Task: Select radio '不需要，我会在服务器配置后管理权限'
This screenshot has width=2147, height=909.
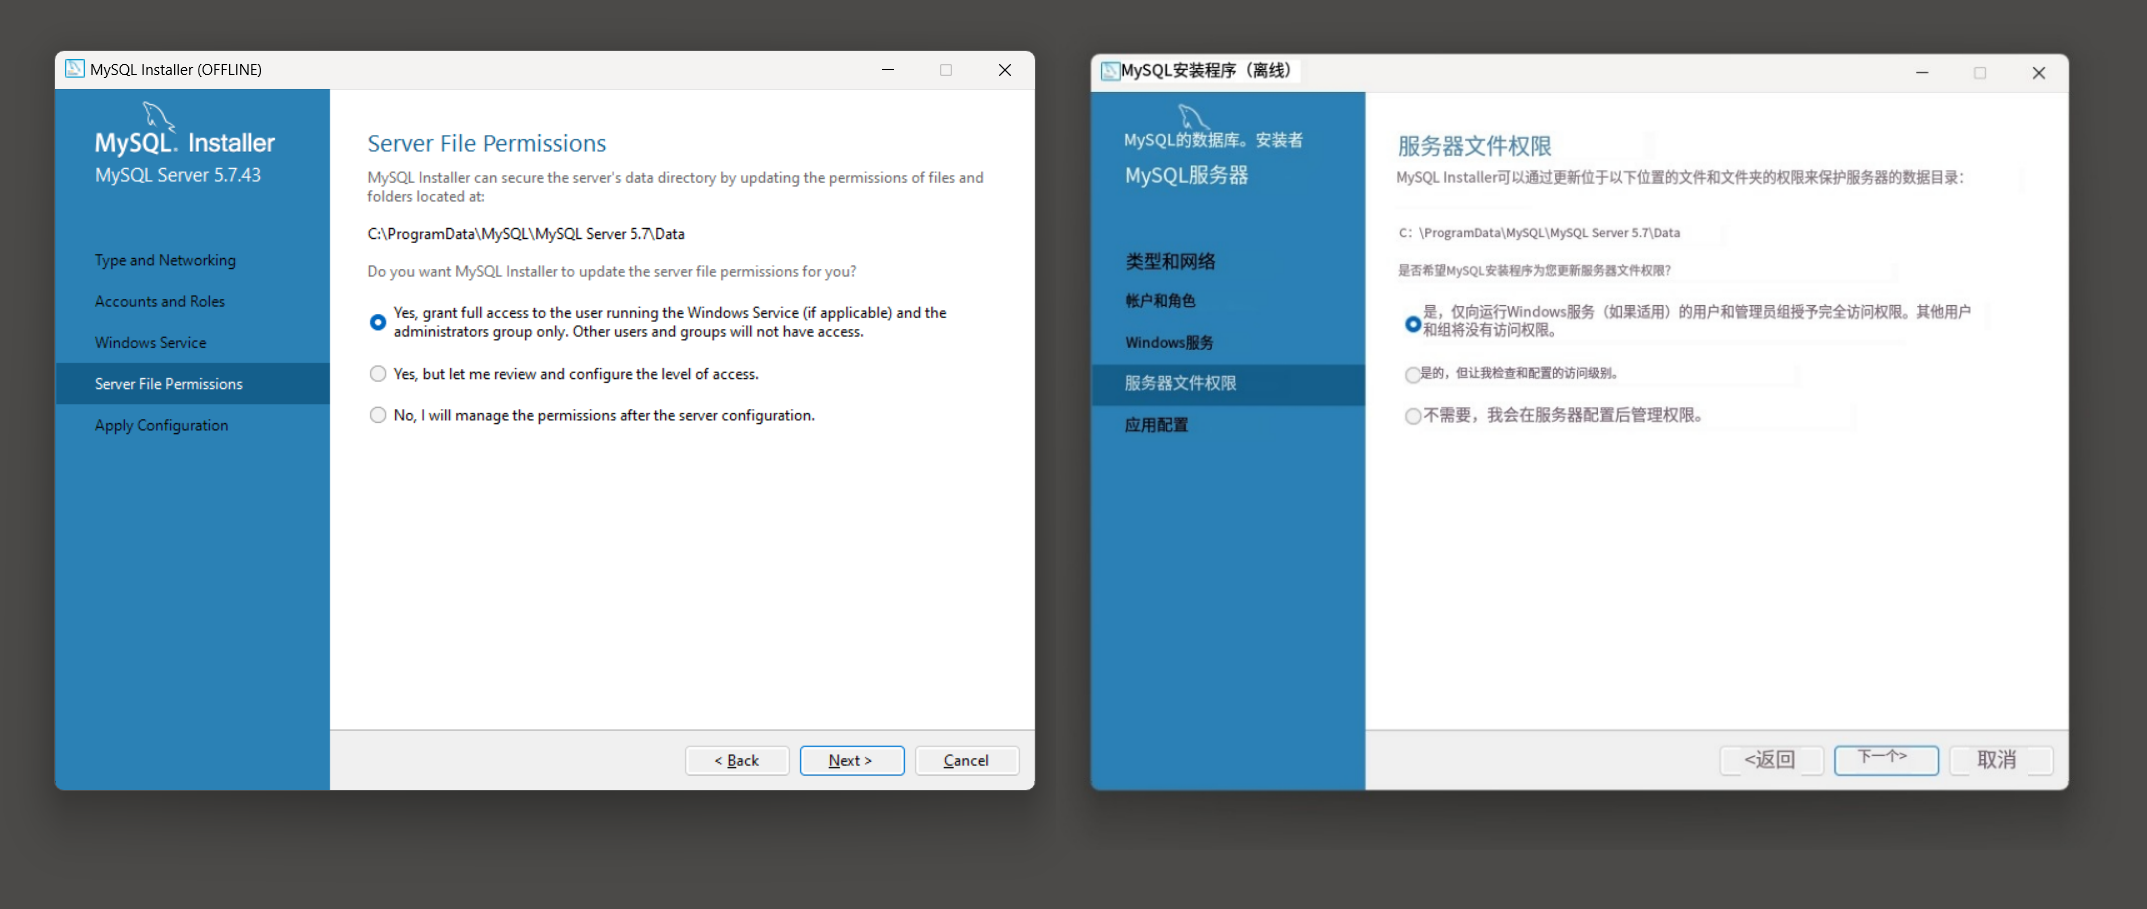Action: click(1413, 416)
